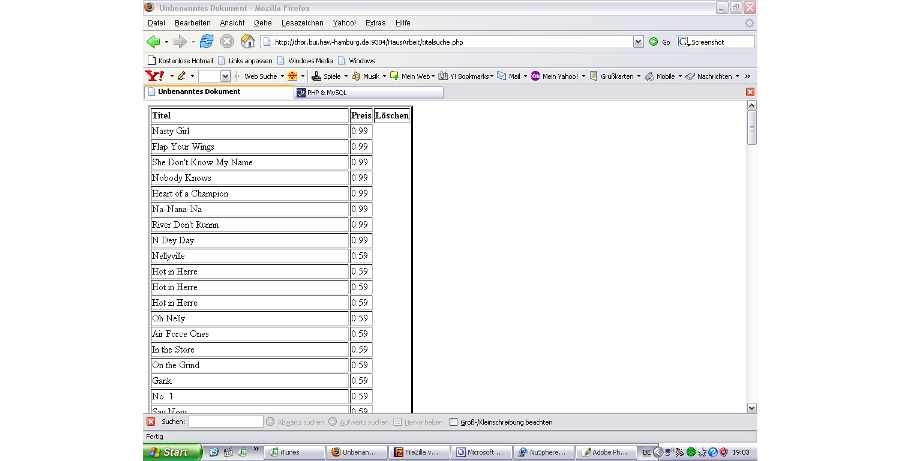The width and height of the screenshot is (900, 461).
Task: Enable Groß-/Kleinschreibung beachten checkbox
Action: coord(454,422)
